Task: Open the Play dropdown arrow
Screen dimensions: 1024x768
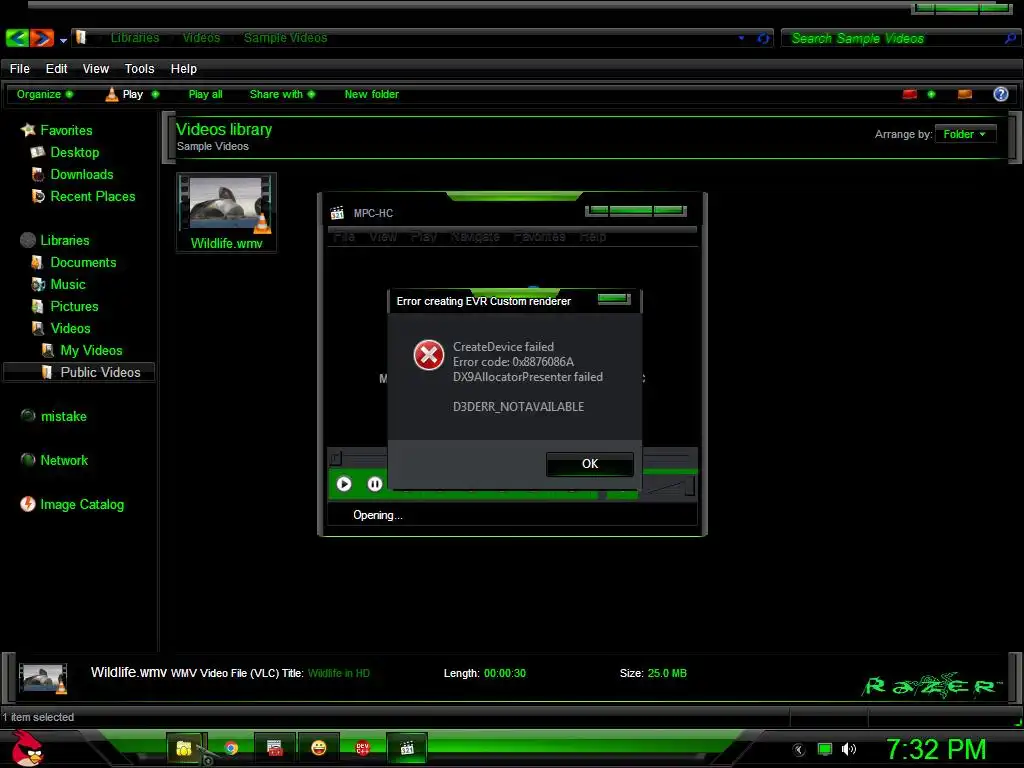Action: (155, 94)
